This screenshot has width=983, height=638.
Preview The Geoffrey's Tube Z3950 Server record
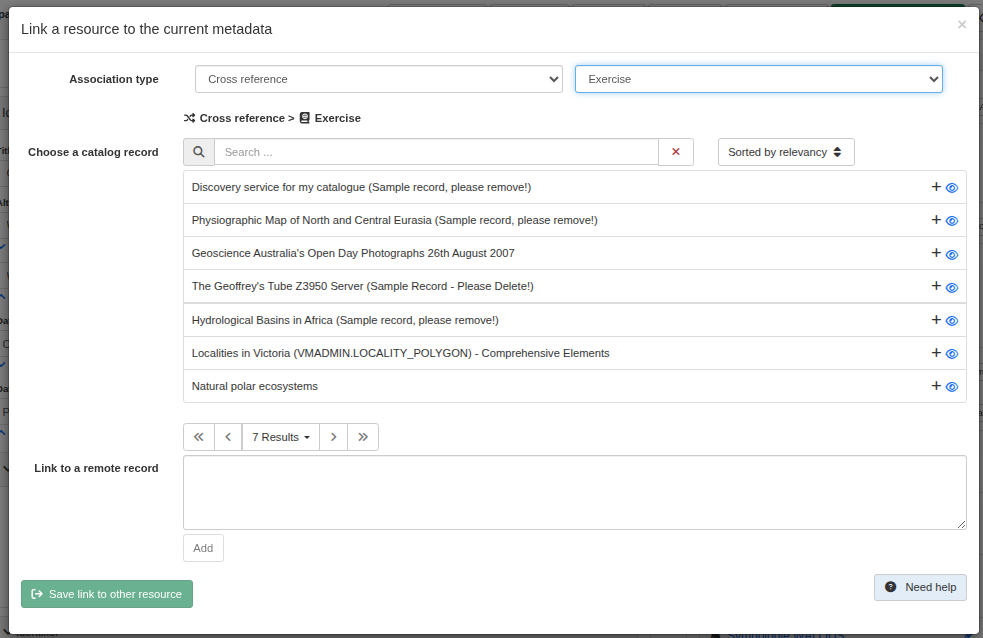pos(952,287)
